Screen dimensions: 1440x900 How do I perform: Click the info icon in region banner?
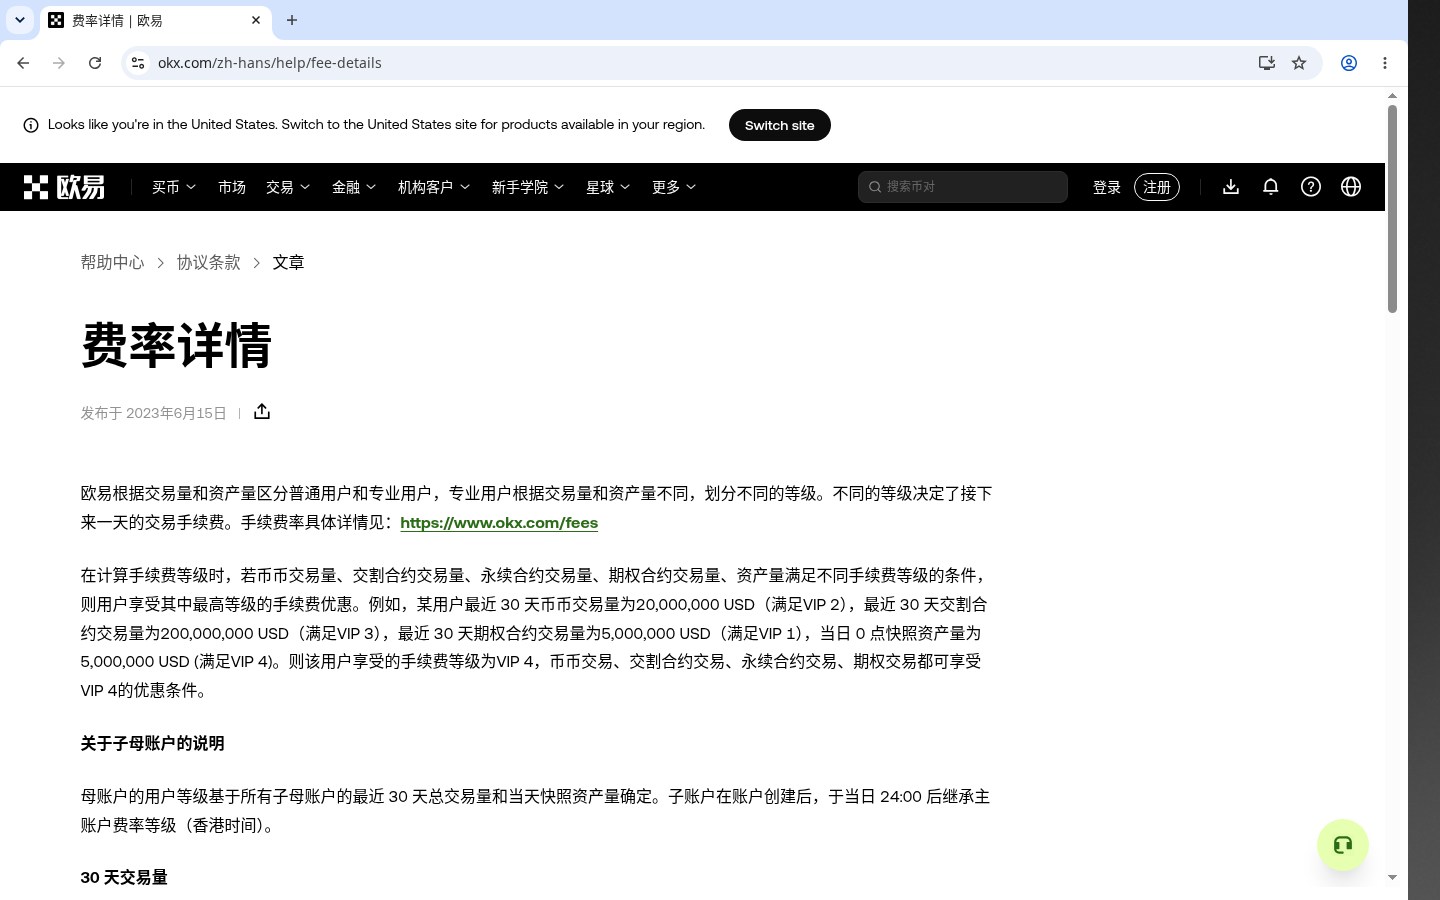click(31, 125)
